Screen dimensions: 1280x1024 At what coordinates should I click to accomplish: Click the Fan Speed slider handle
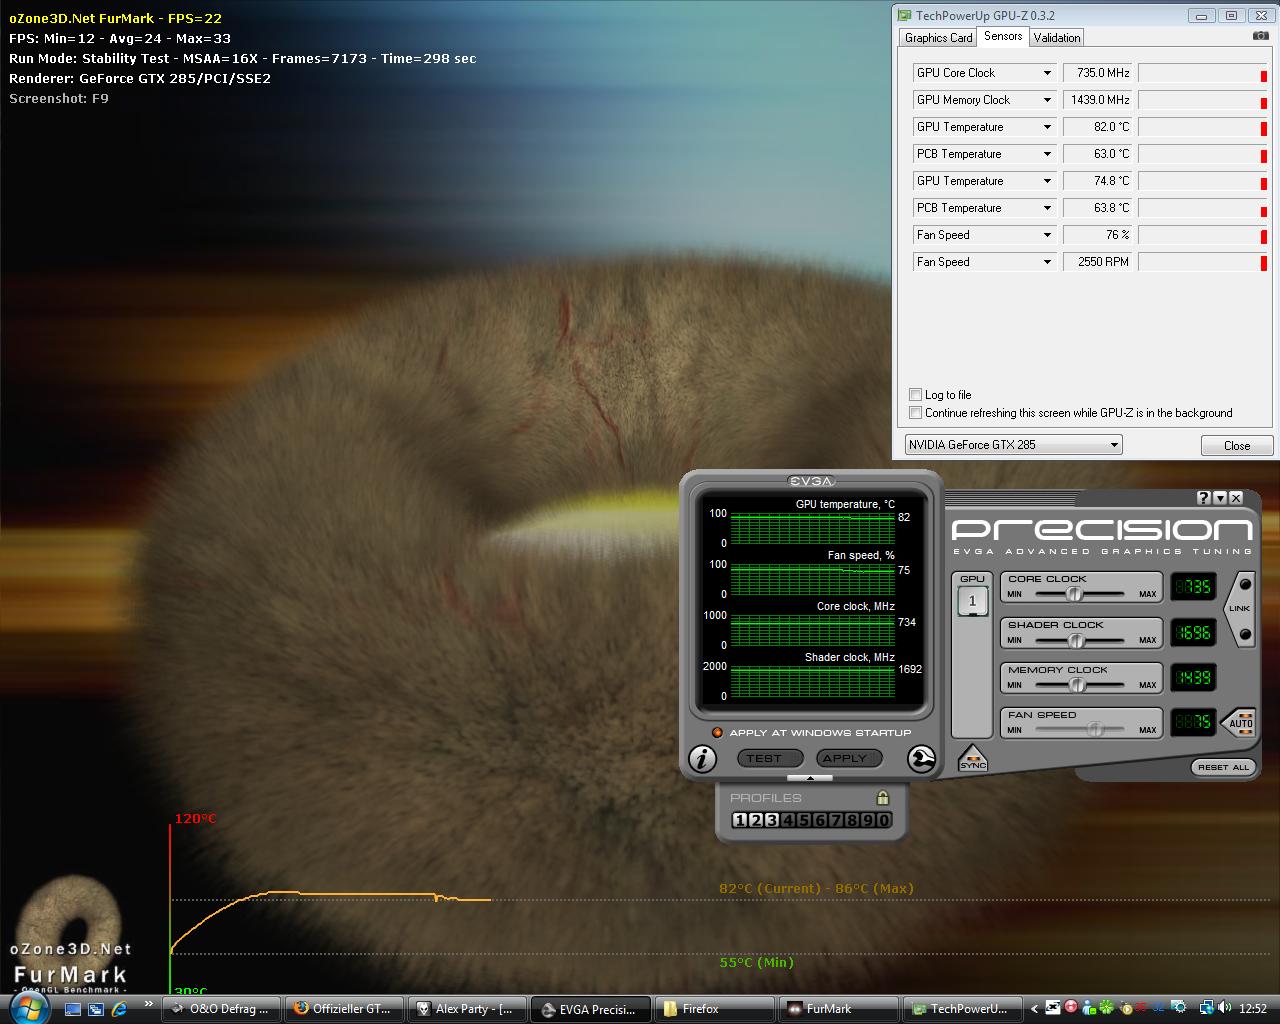click(x=1094, y=730)
